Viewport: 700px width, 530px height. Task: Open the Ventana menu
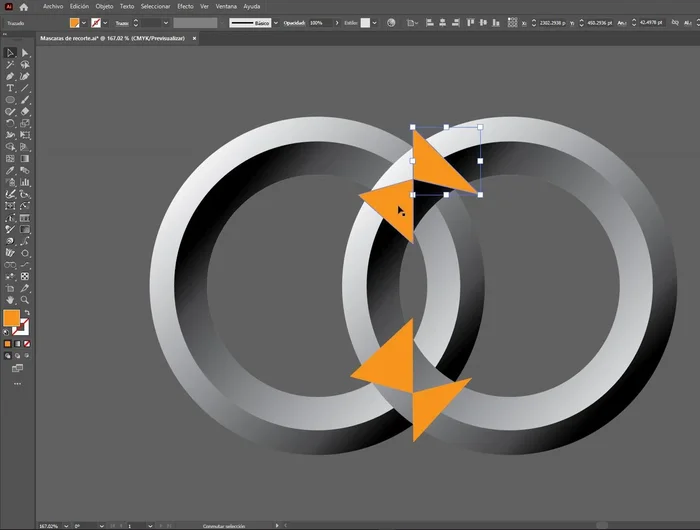point(226,7)
